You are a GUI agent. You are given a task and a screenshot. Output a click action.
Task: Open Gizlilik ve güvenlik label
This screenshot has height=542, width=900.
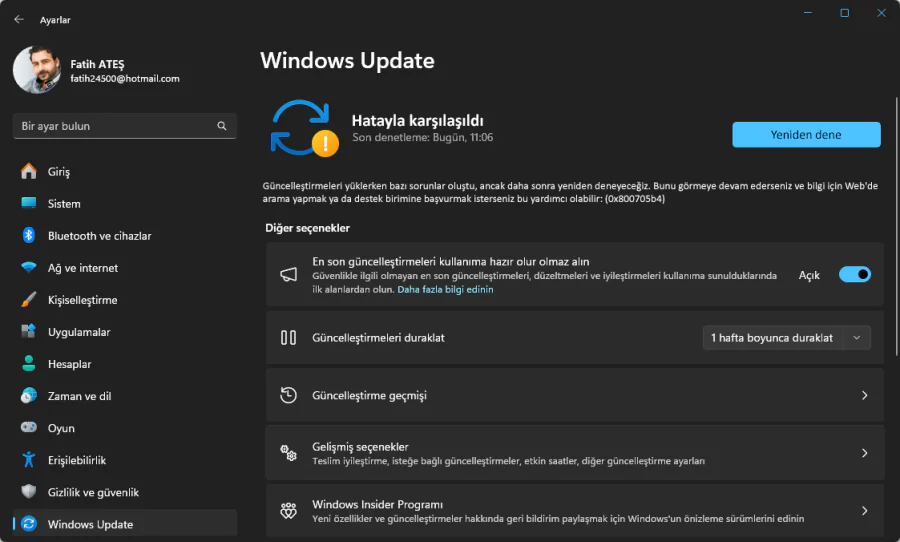pyautogui.click(x=93, y=493)
